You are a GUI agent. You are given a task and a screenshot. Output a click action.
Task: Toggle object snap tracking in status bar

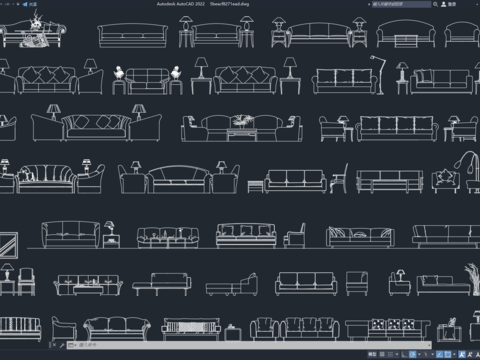[439, 354]
